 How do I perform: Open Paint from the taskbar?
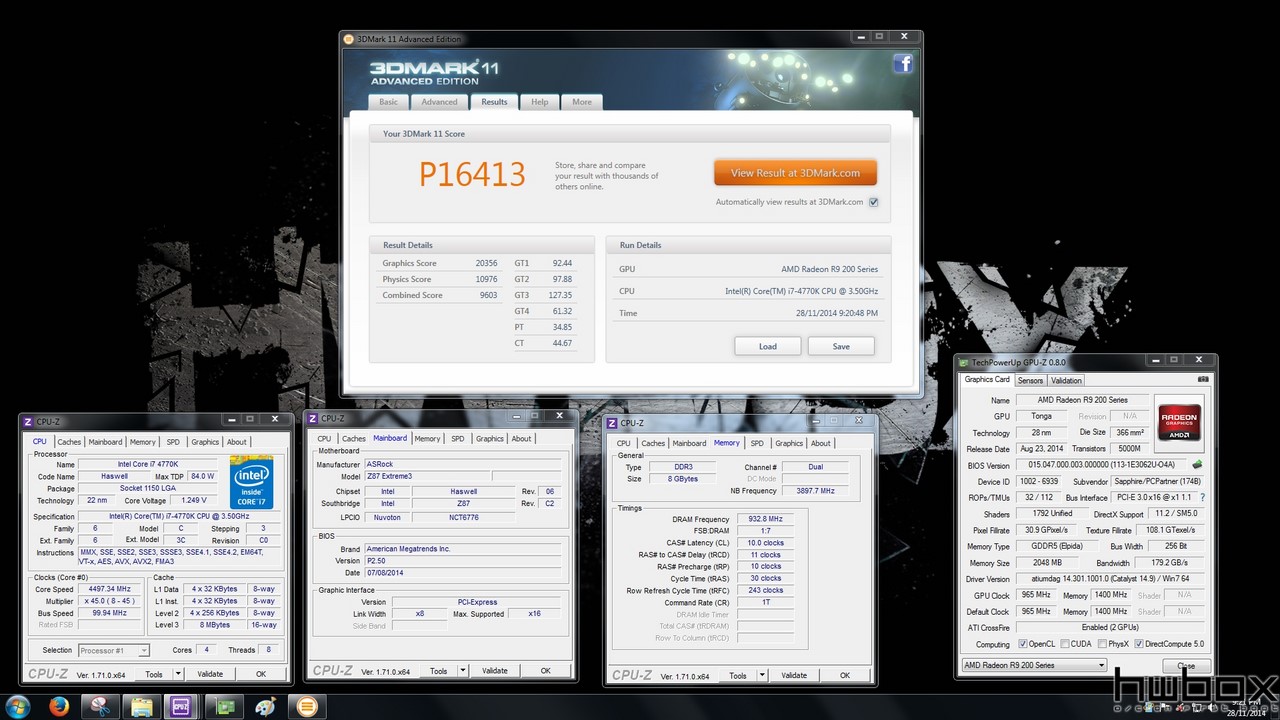[265, 707]
